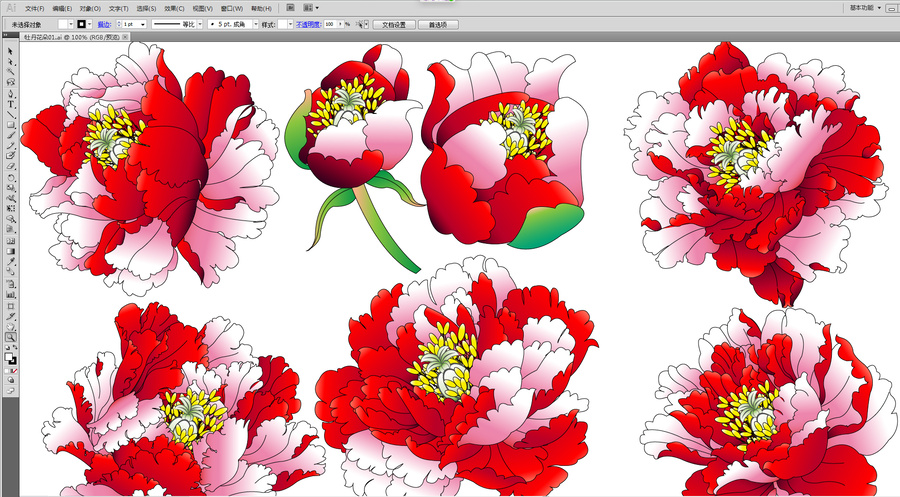The width and height of the screenshot is (900, 497).
Task: Set paint to None (red slash)
Action: [x=14, y=371]
